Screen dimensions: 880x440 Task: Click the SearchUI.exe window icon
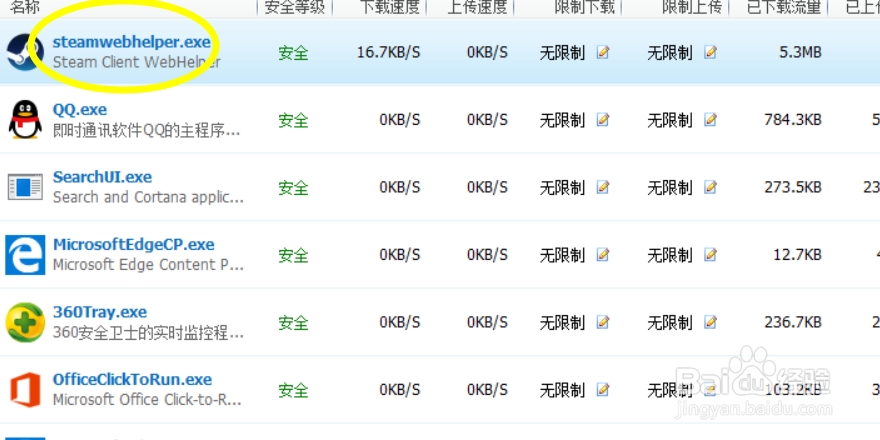point(25,187)
